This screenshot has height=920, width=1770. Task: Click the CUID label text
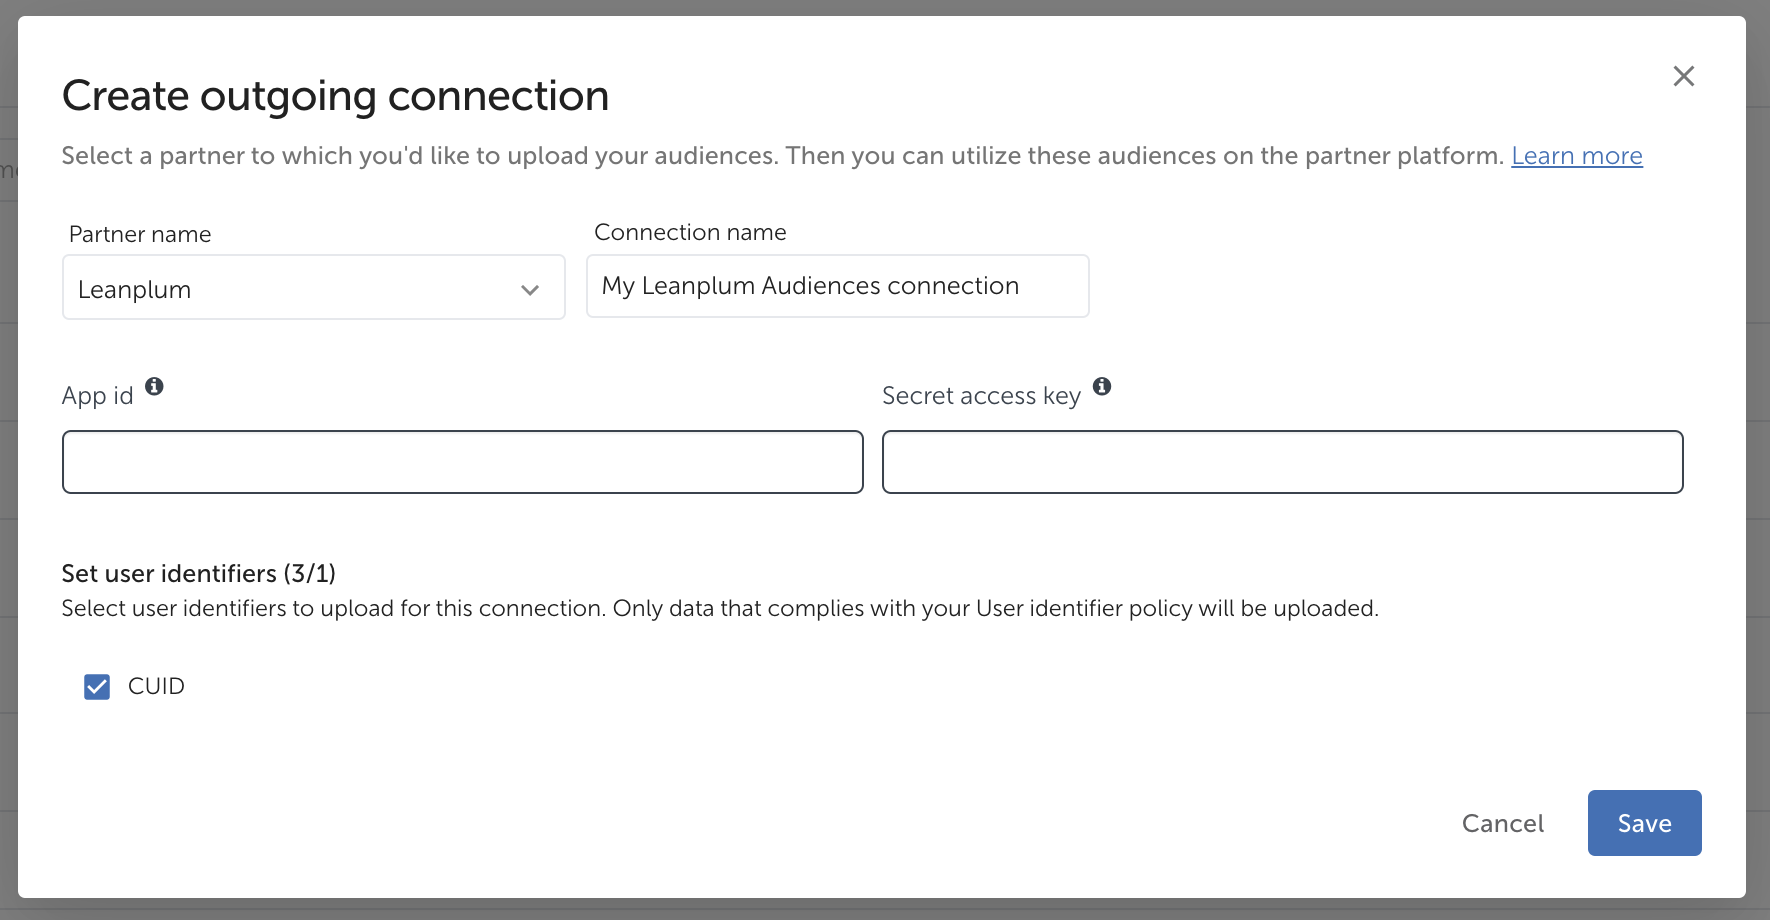156,686
